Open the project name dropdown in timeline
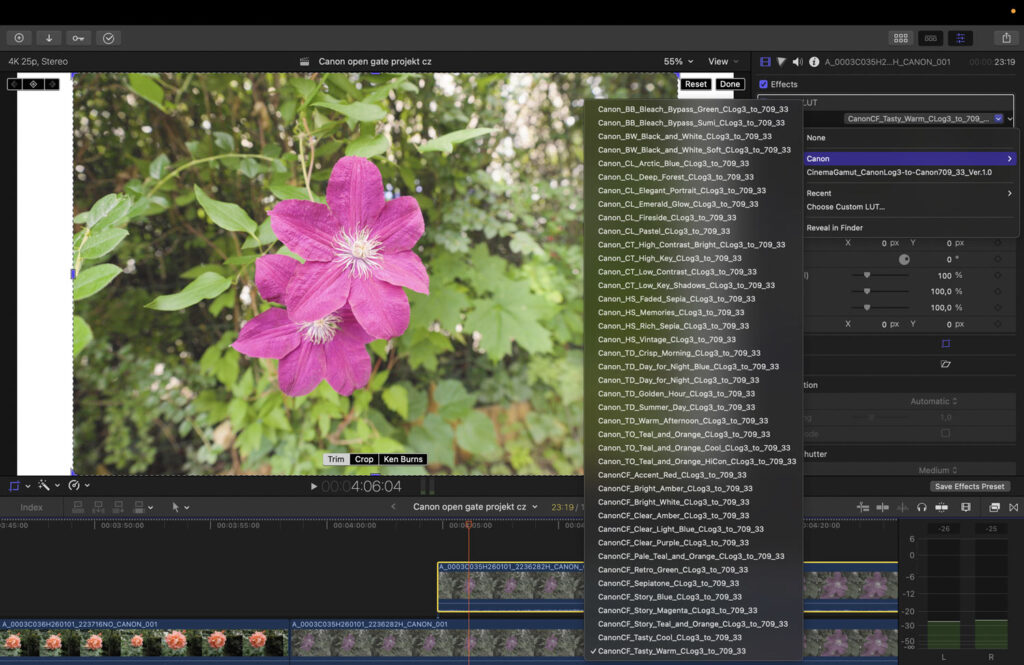 (475, 507)
